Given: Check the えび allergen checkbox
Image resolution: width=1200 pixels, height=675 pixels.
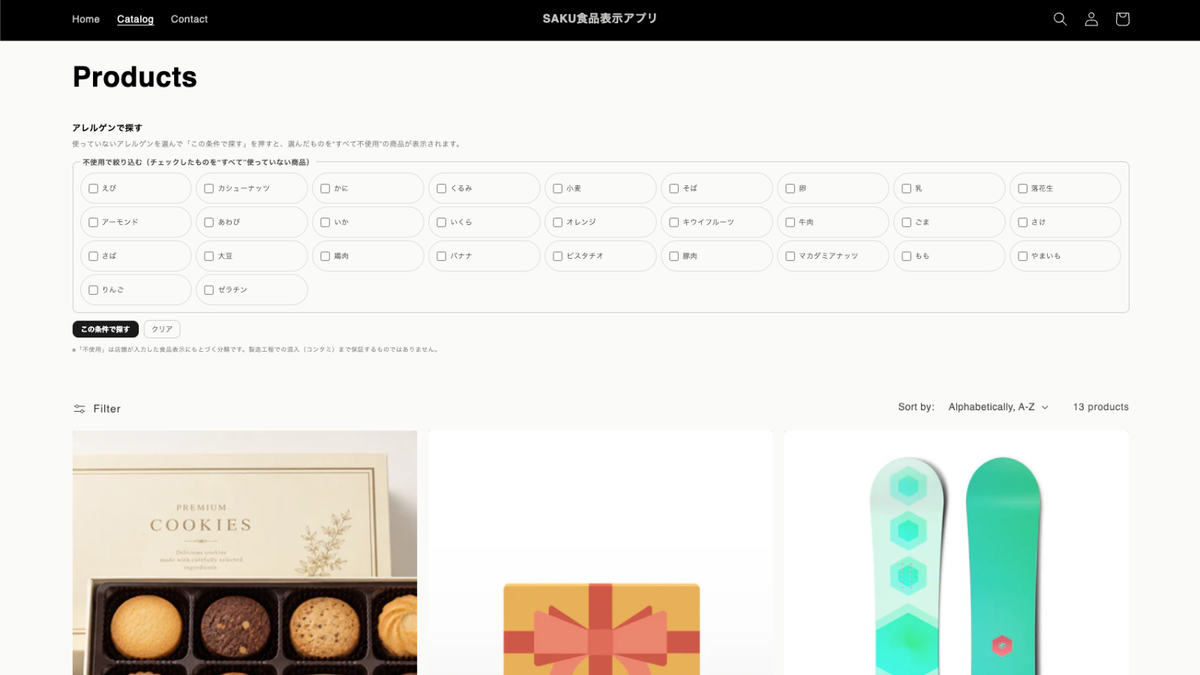Looking at the screenshot, I should point(93,188).
